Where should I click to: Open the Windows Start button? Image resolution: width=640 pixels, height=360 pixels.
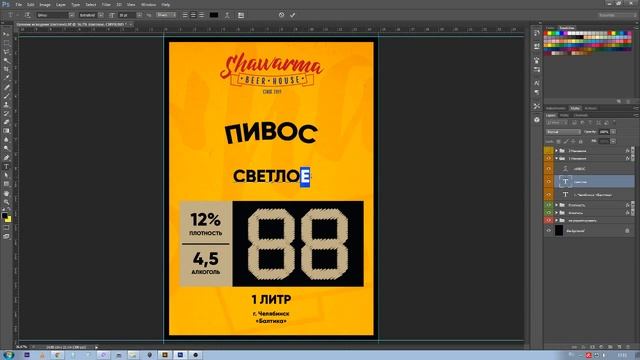pos(8,355)
